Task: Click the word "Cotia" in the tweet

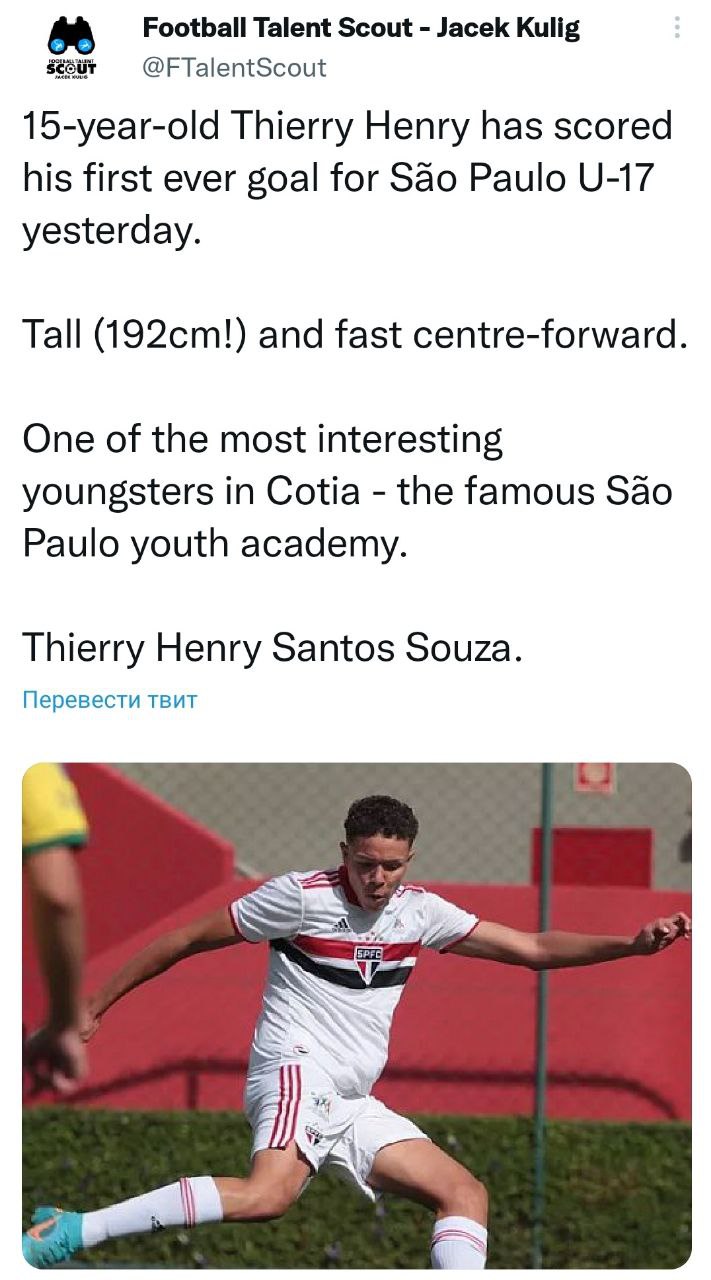Action: point(312,491)
